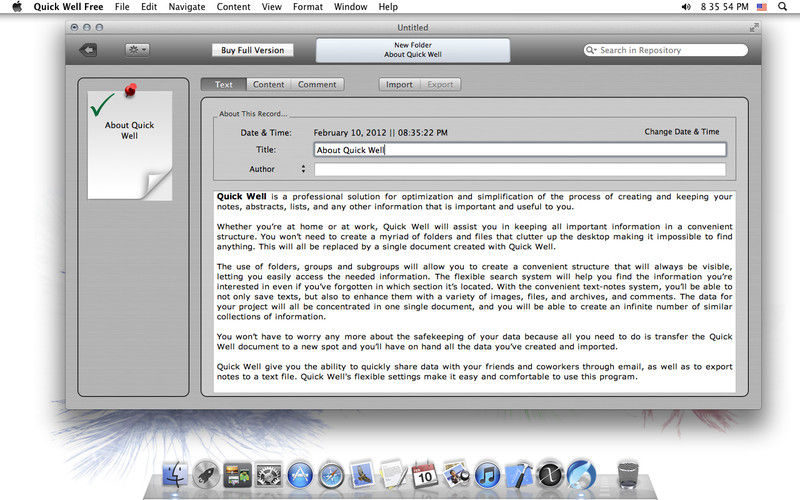Open Safari compass in dock
The height and width of the screenshot is (500, 800).
(332, 475)
